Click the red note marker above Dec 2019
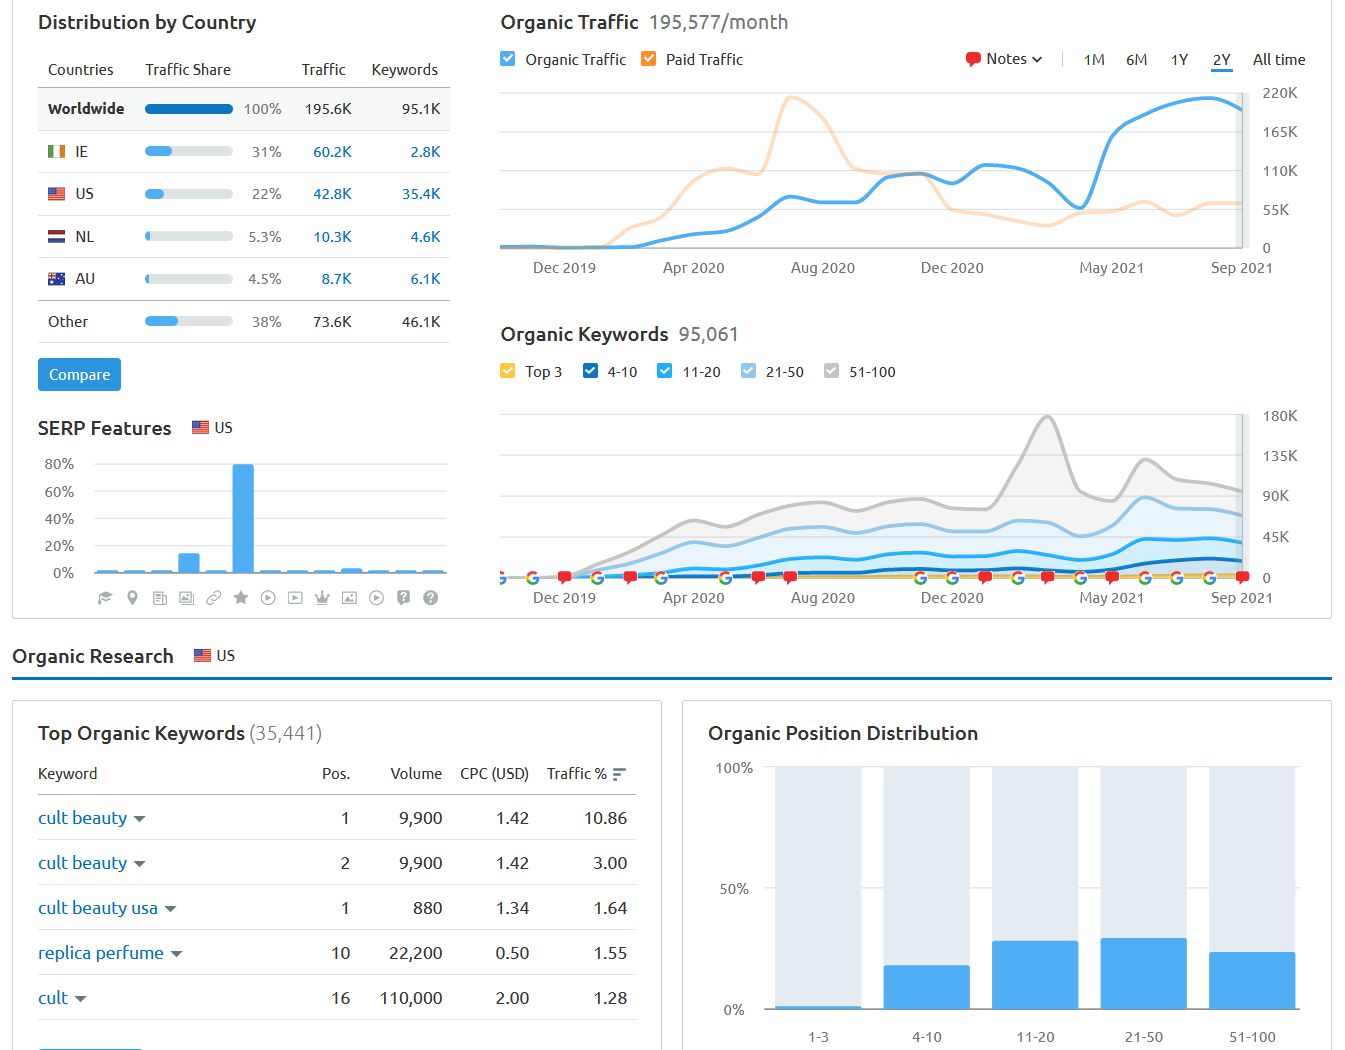The image size is (1345, 1050). [x=564, y=577]
